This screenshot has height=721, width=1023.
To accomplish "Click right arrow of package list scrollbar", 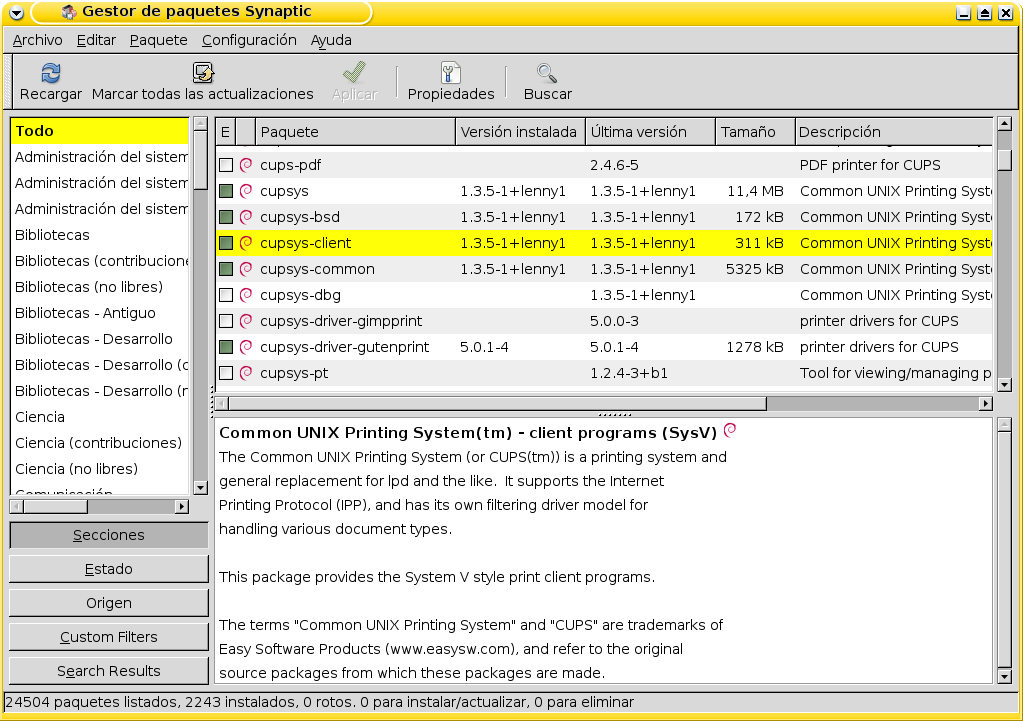I will click(985, 404).
